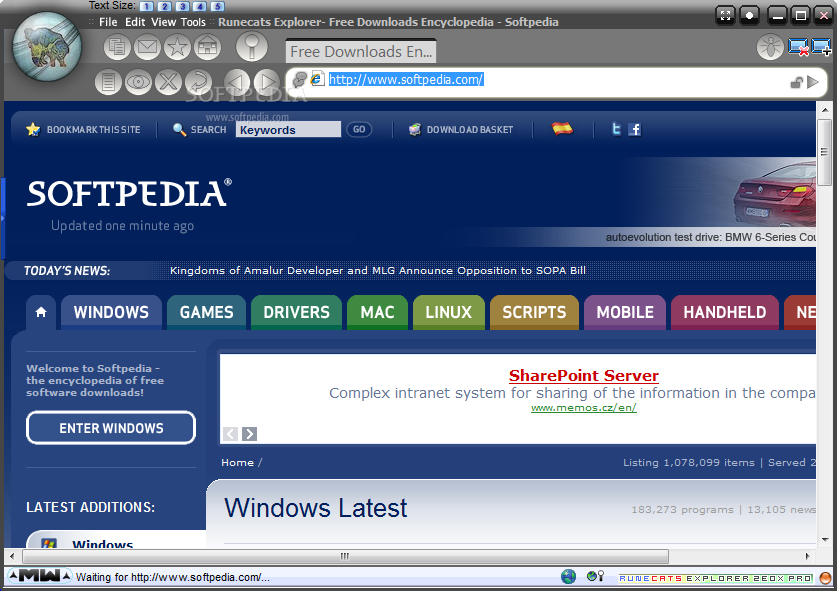Open the View menu
This screenshot has width=837, height=591.
coord(163,22)
